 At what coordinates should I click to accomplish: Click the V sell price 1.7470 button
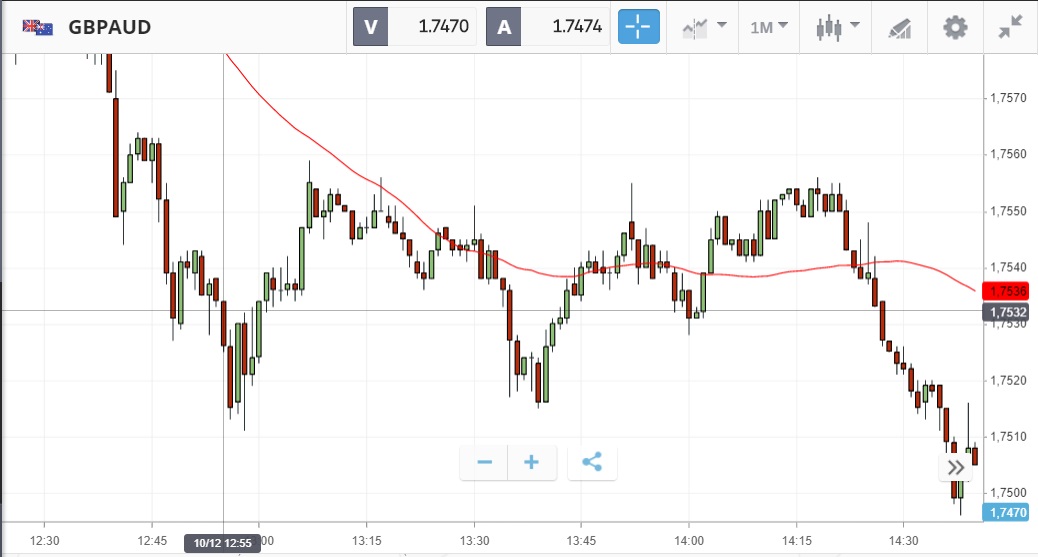[414, 27]
